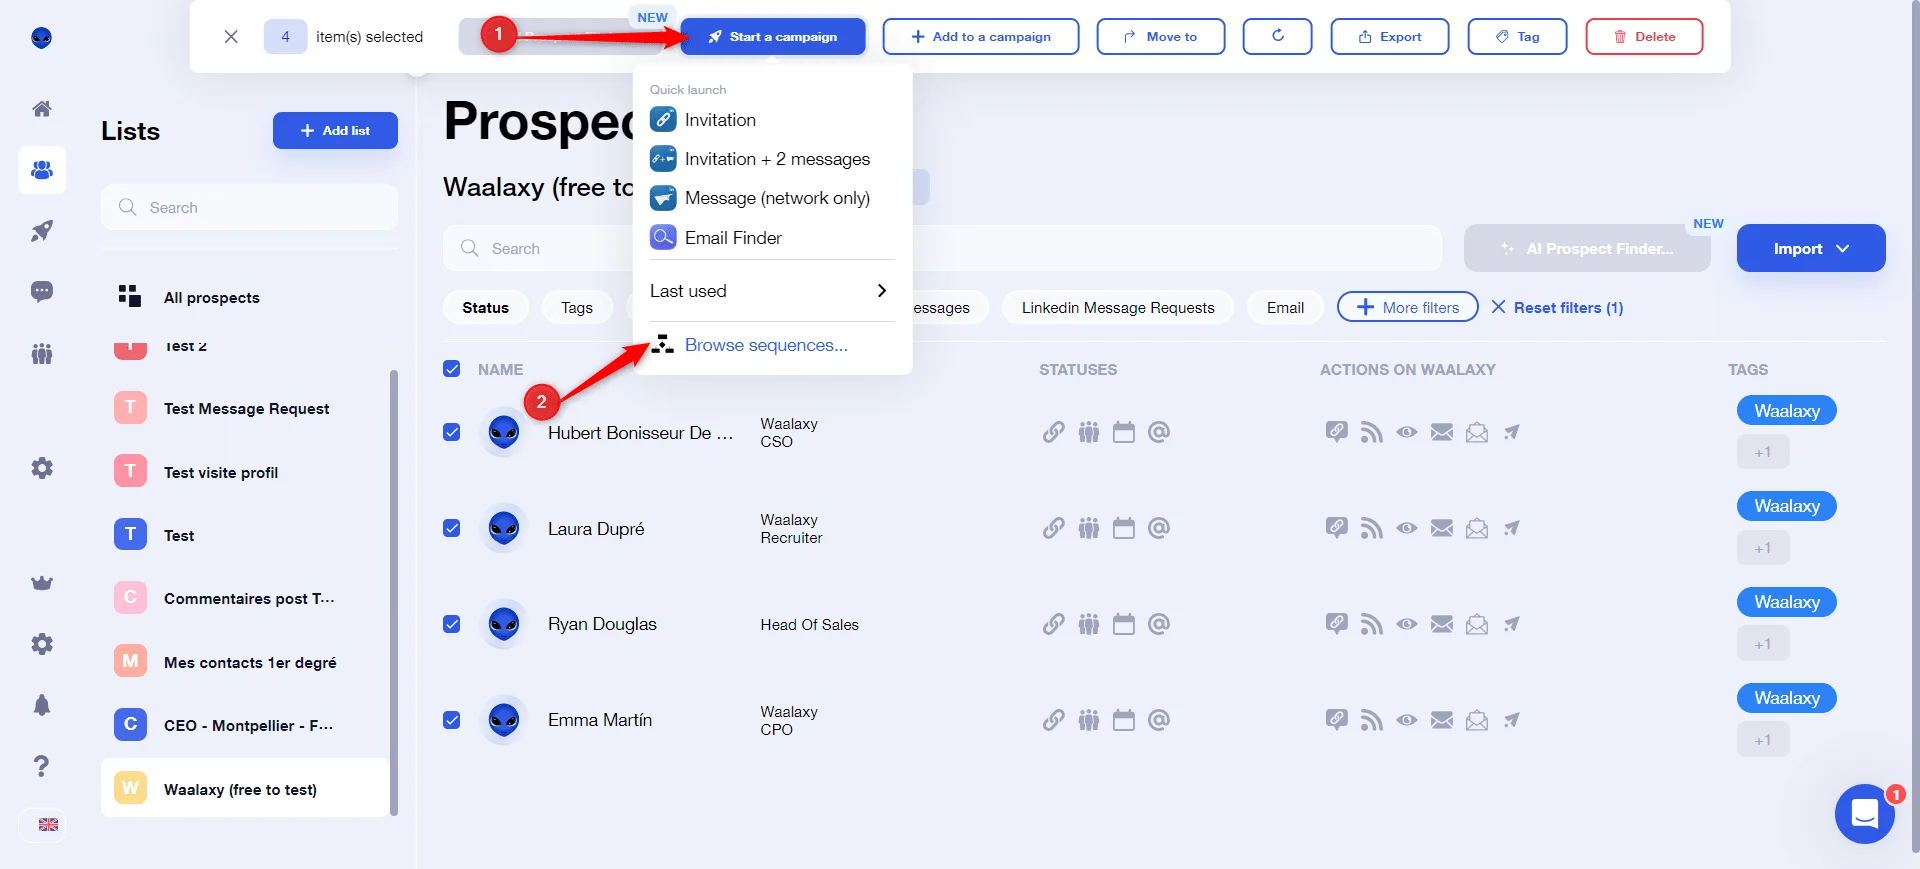Toggle profile visit eye for Emma Martín
Image resolution: width=1920 pixels, height=869 pixels.
click(x=1407, y=720)
